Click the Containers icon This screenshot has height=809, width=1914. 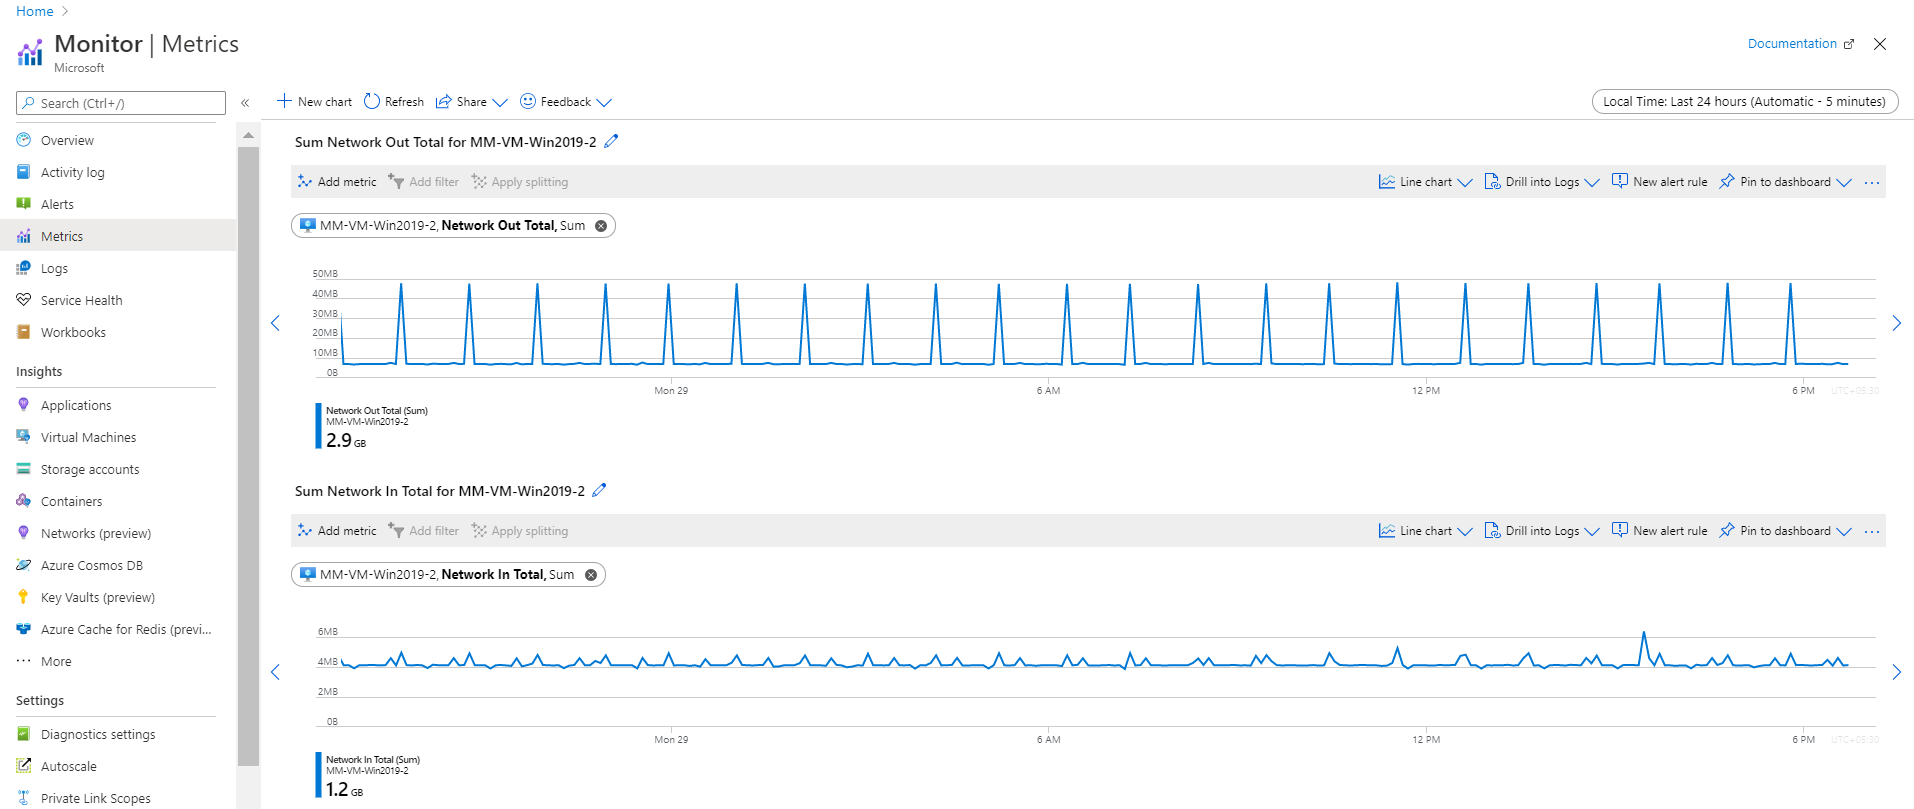pos(23,501)
